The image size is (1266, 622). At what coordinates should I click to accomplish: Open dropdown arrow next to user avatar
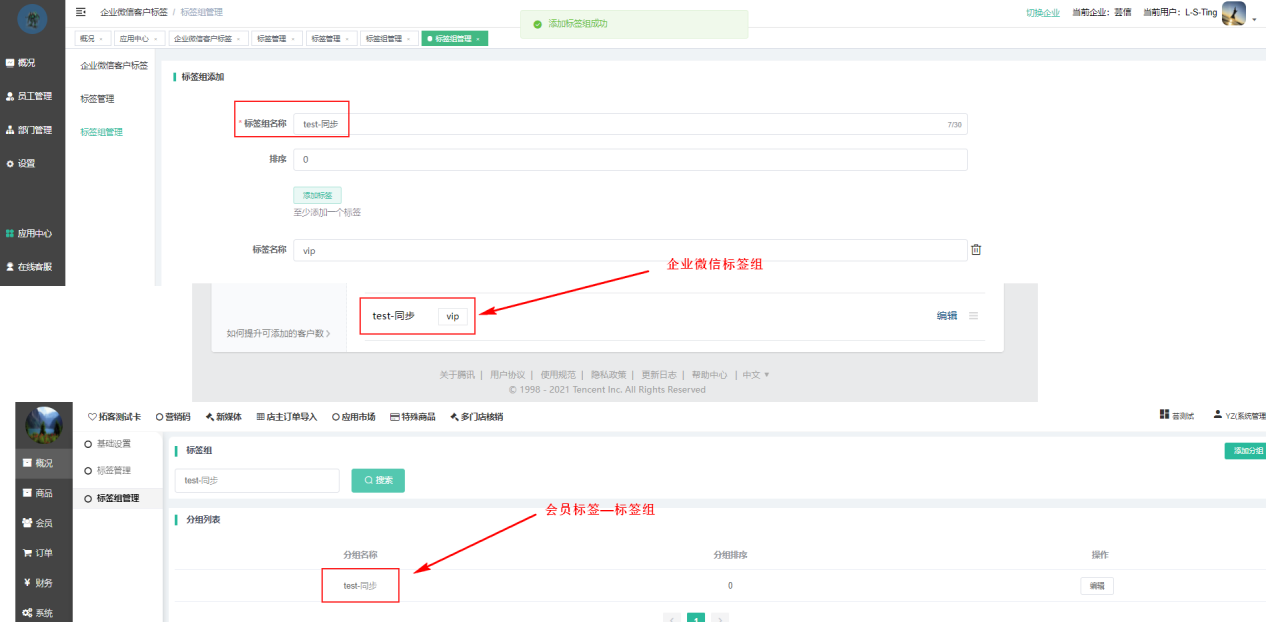pos(1254,20)
